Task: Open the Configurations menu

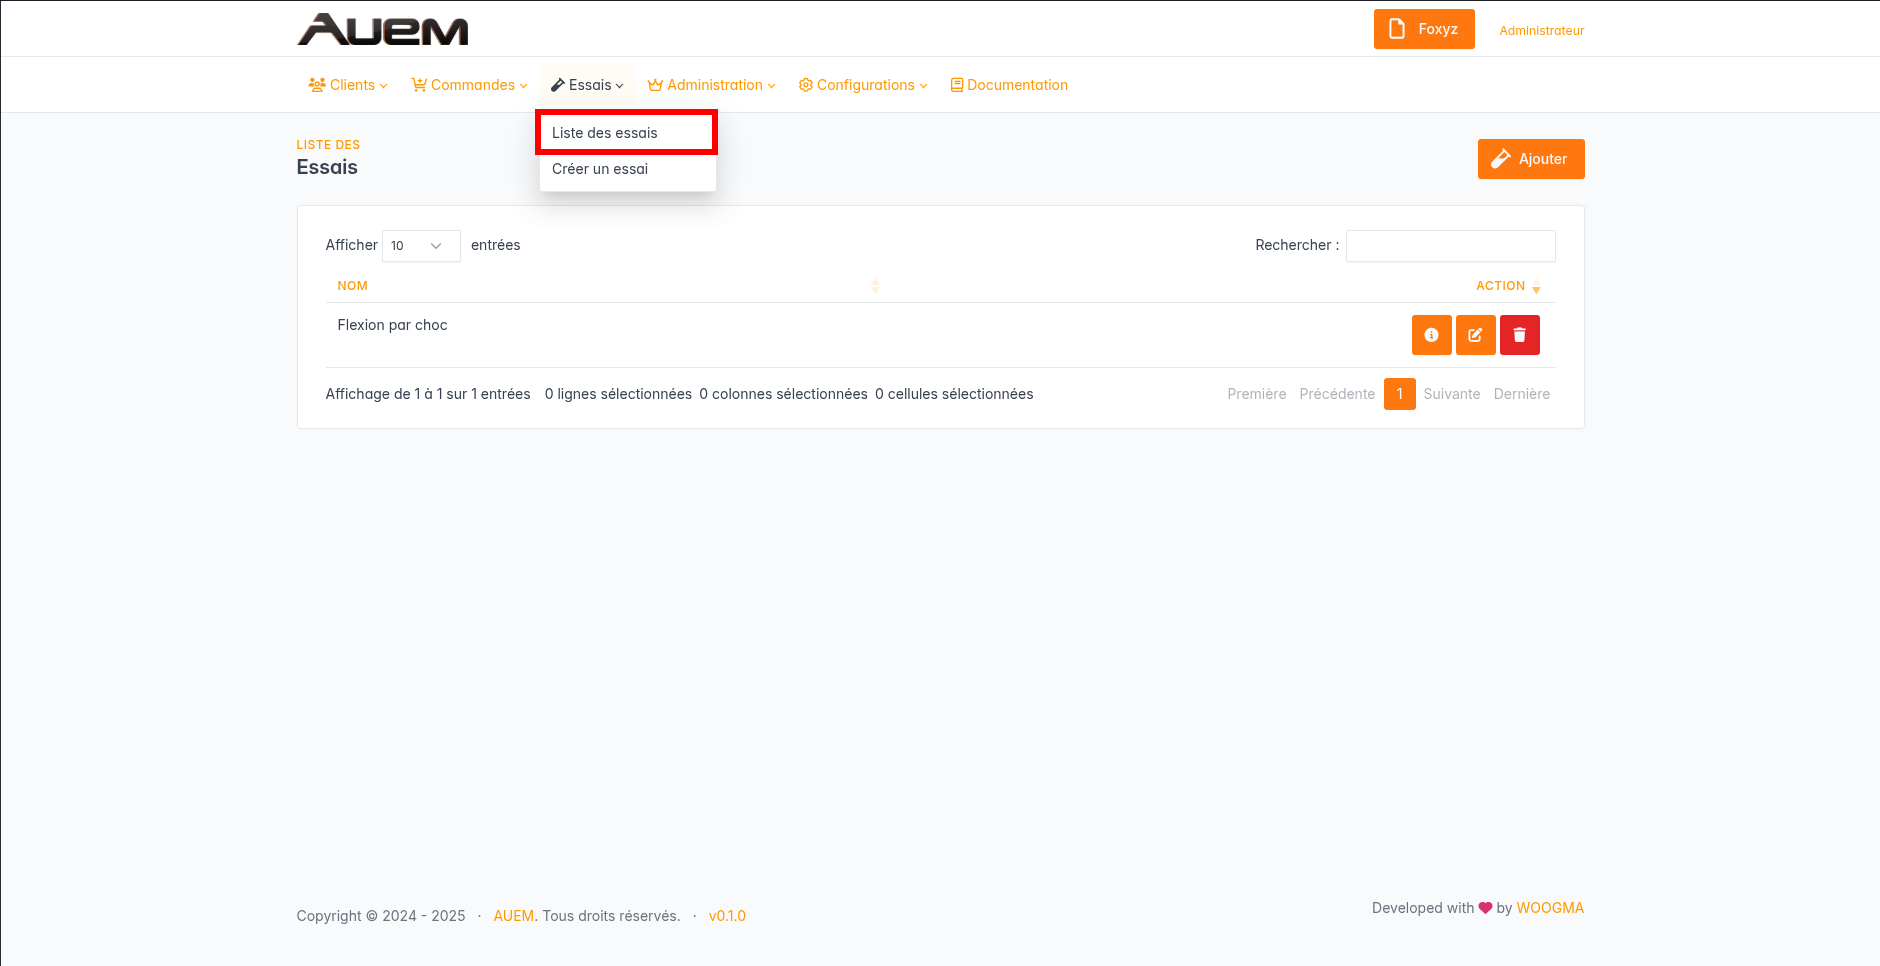Action: click(863, 85)
